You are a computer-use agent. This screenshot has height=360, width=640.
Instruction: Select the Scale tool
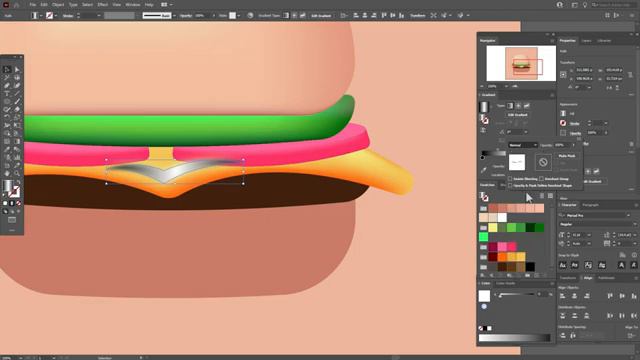pyautogui.click(x=17, y=118)
